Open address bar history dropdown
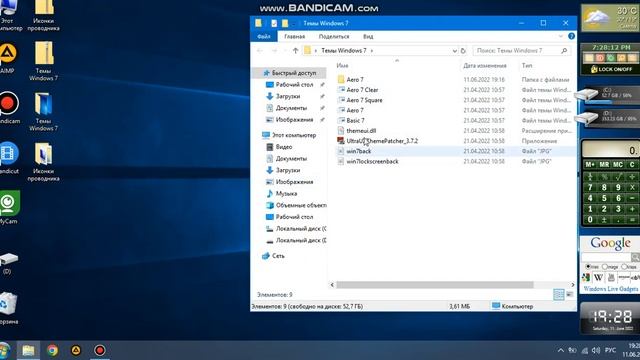This screenshot has height=360, width=640. click(x=454, y=51)
